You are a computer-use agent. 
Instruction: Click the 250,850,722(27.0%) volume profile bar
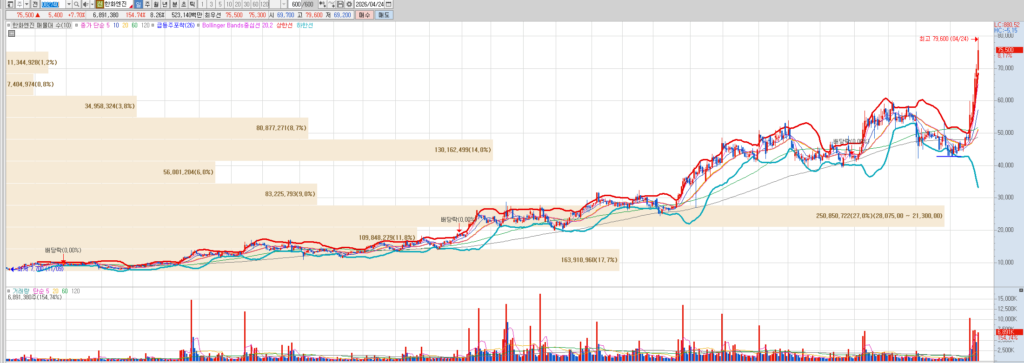point(475,216)
